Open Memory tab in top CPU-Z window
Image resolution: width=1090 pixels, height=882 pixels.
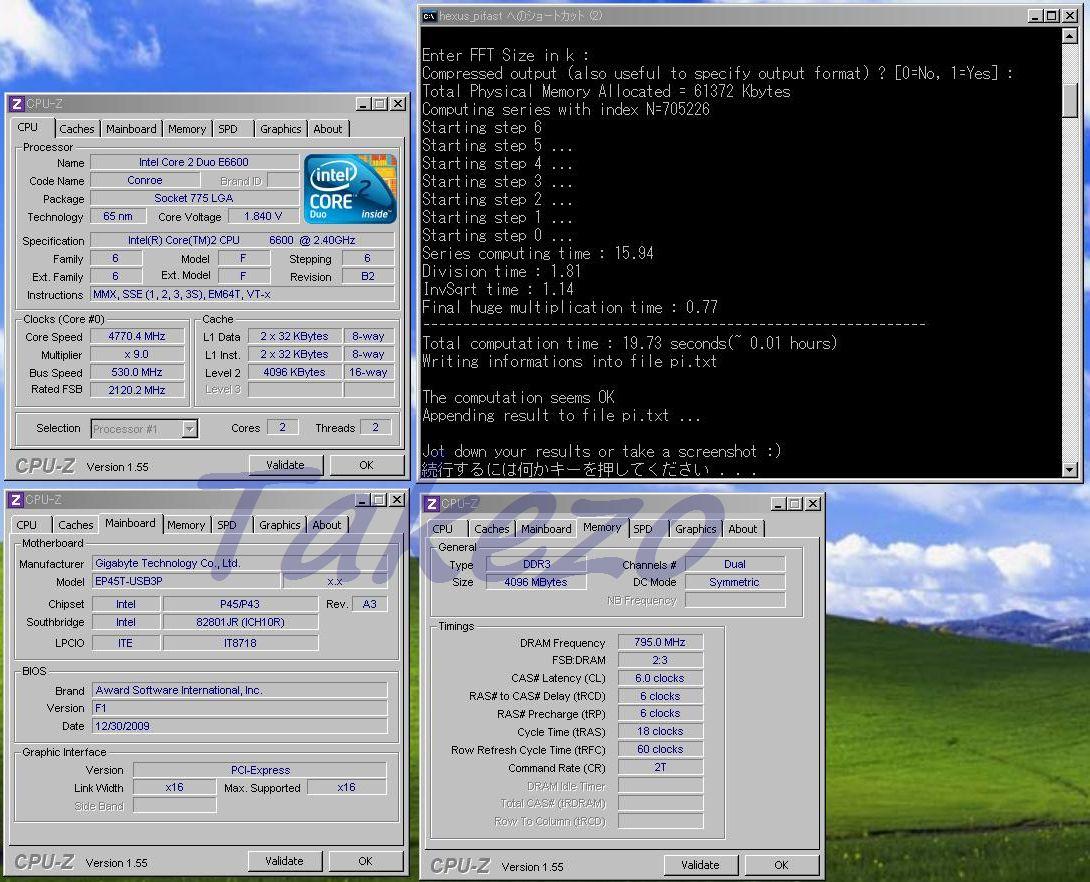187,129
